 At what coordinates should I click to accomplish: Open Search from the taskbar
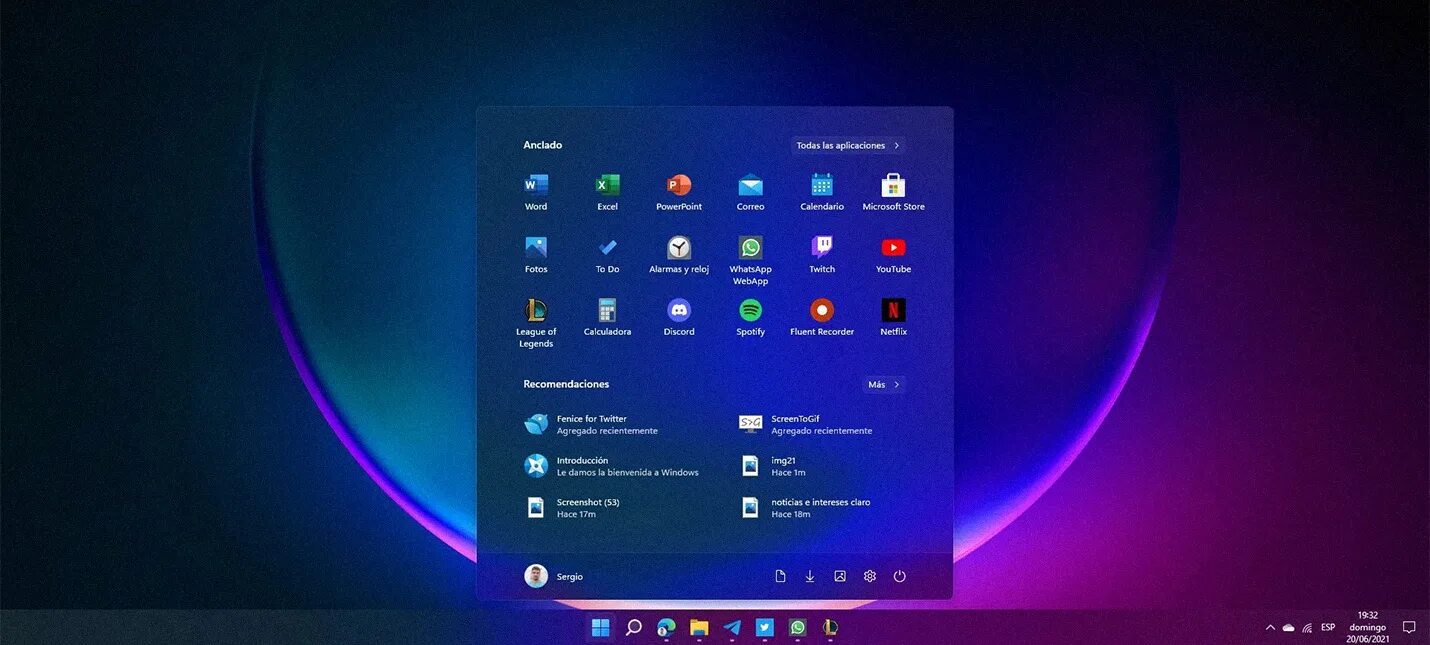point(633,628)
